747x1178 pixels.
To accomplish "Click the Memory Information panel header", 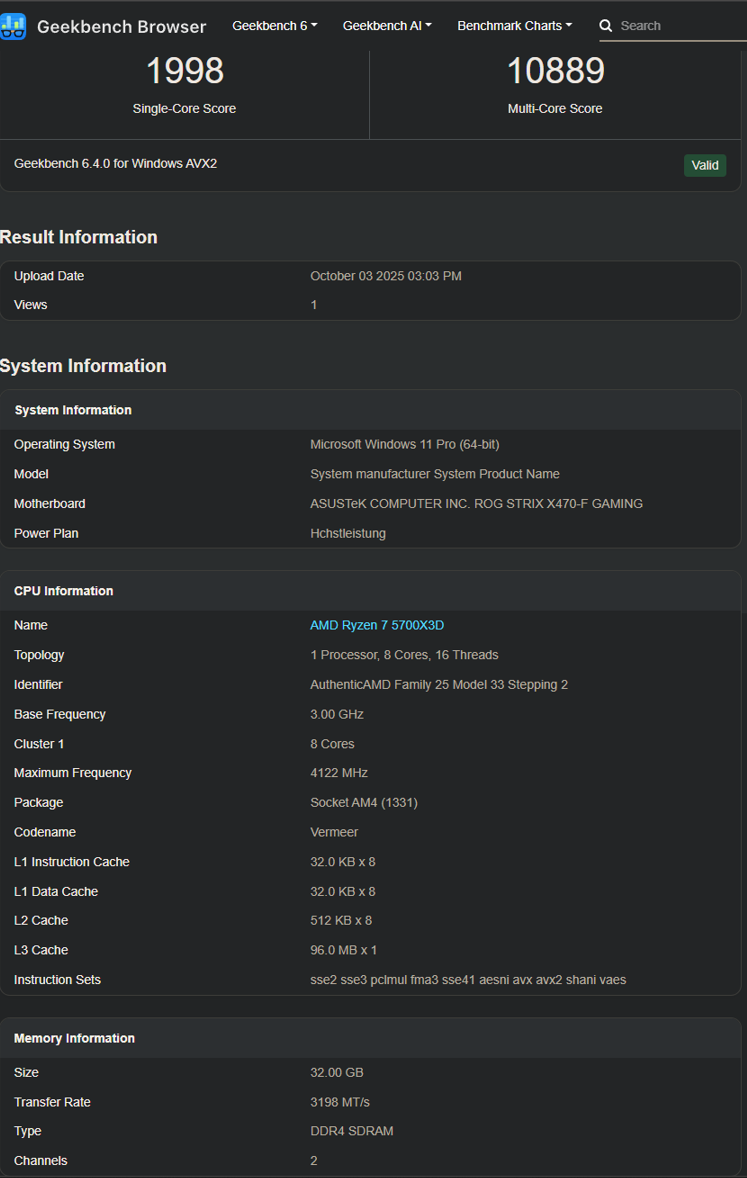I will 74,1038.
